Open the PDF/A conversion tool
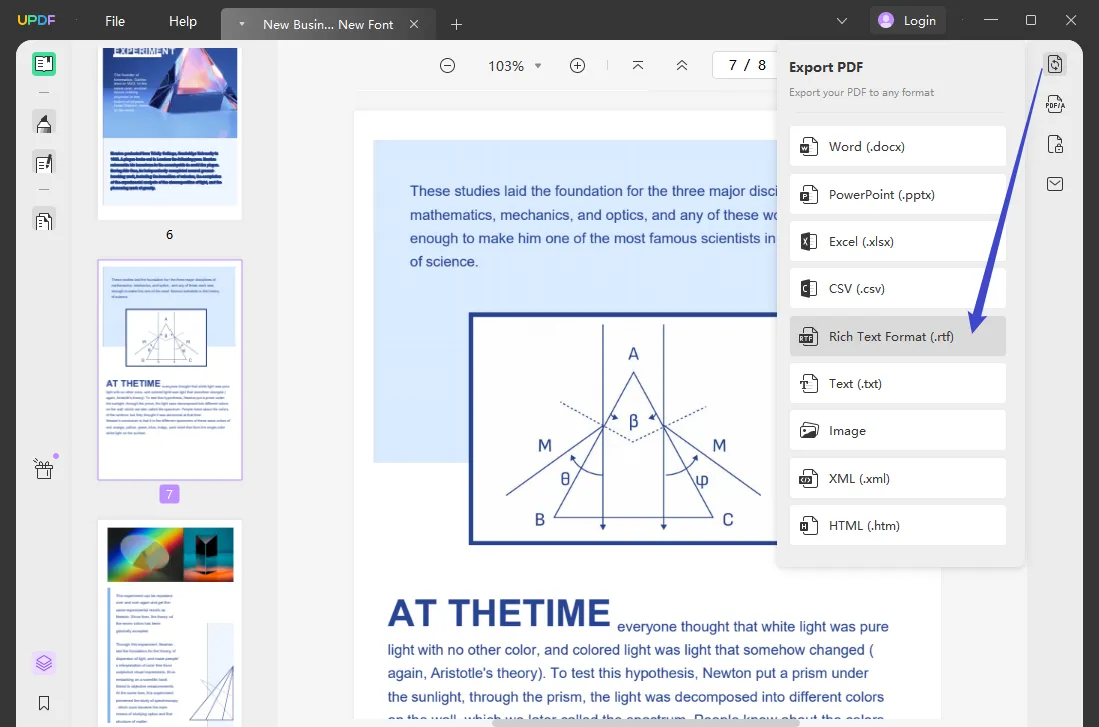Screen dimensions: 1099x727 point(1055,104)
